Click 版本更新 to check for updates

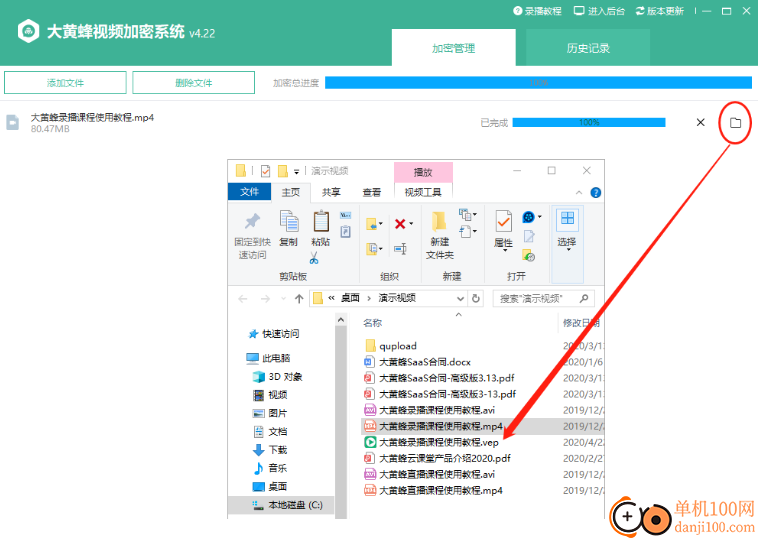click(660, 11)
